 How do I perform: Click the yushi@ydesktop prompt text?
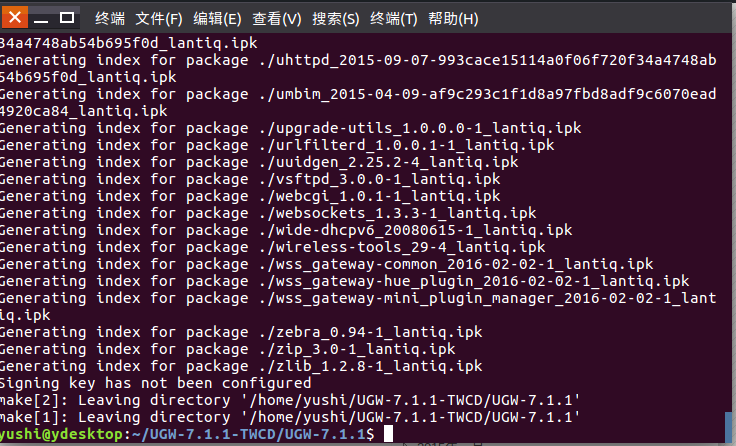[x=61, y=434]
